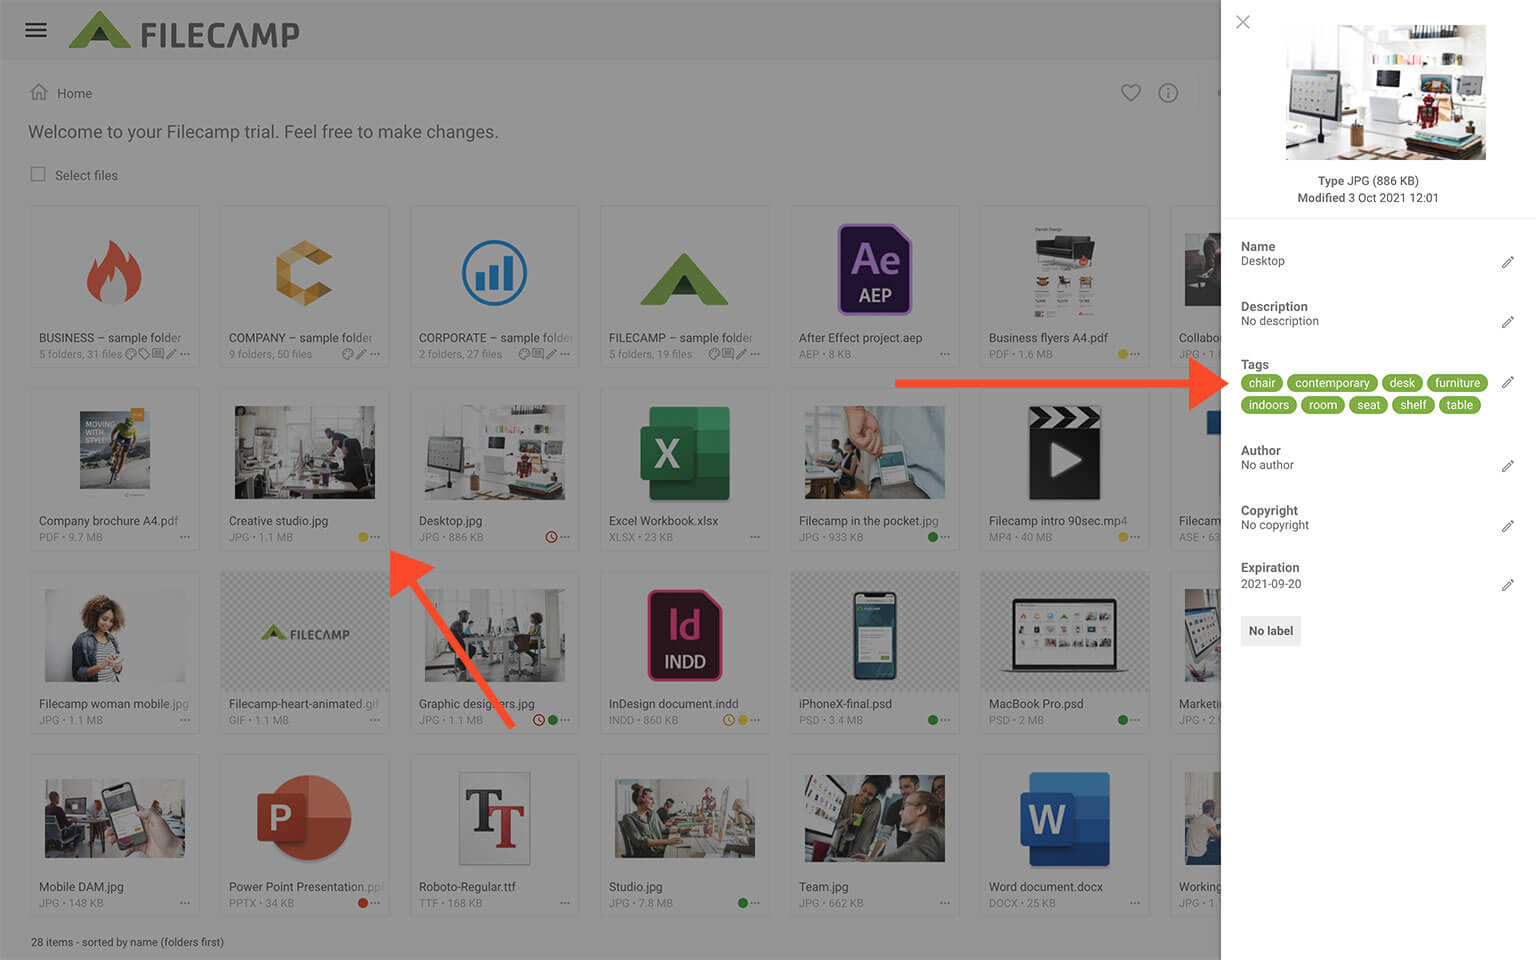
Task: Click the heart favorites icon
Action: click(1131, 93)
